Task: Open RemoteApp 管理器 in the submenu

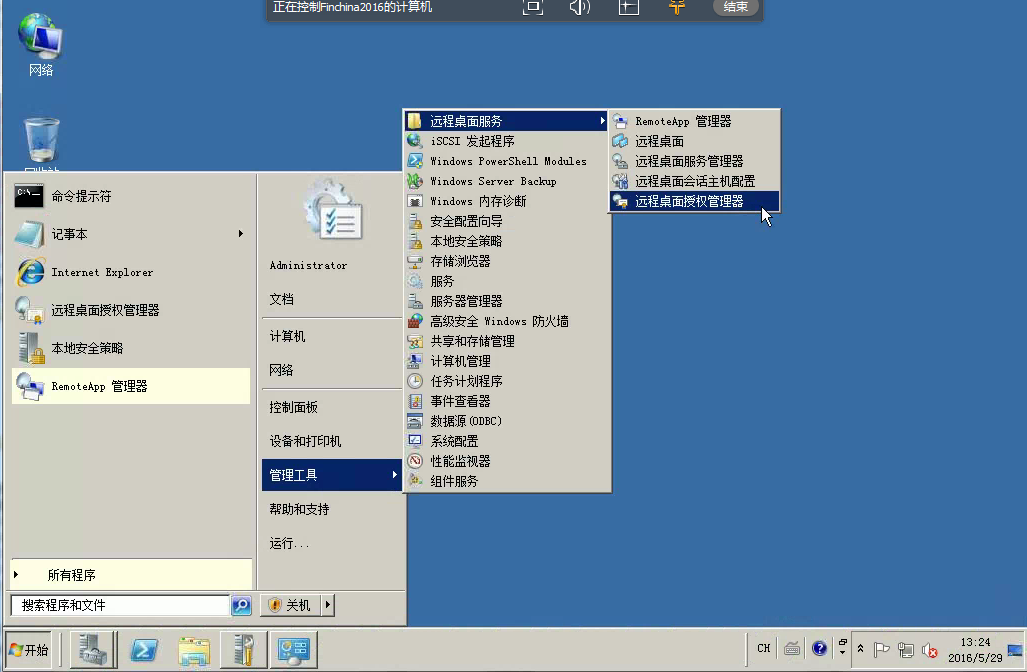Action: click(x=694, y=121)
